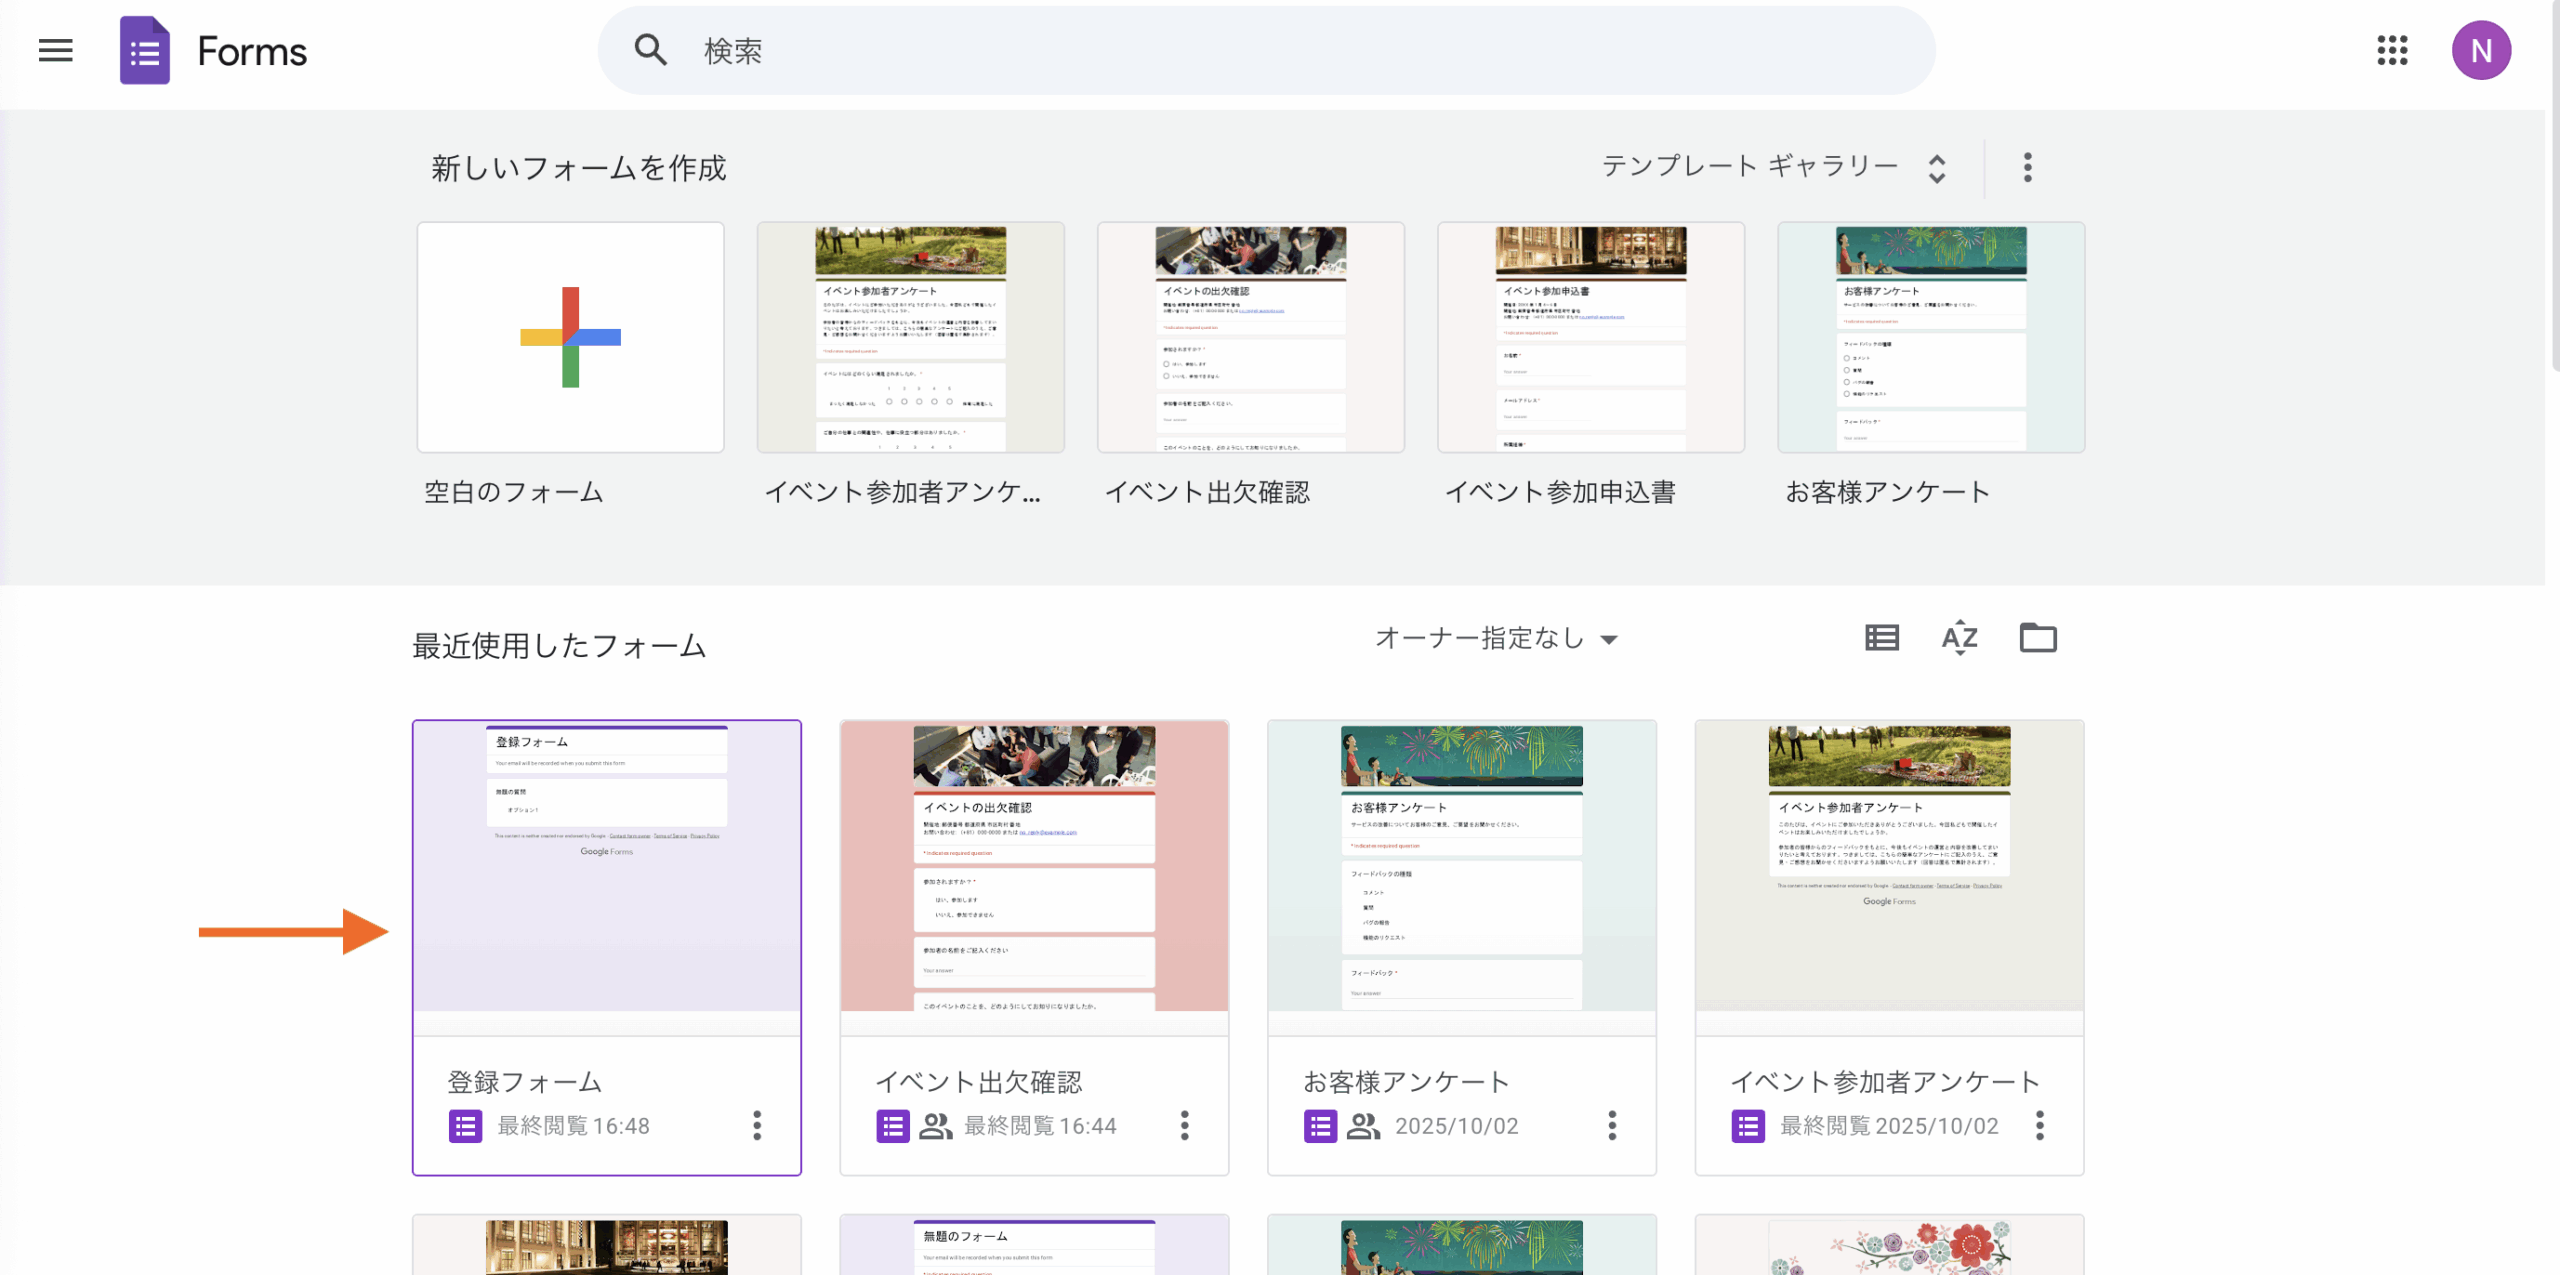Choose the お客様アンケート template thumbnail
The width and height of the screenshot is (2560, 1275).
(x=1930, y=337)
